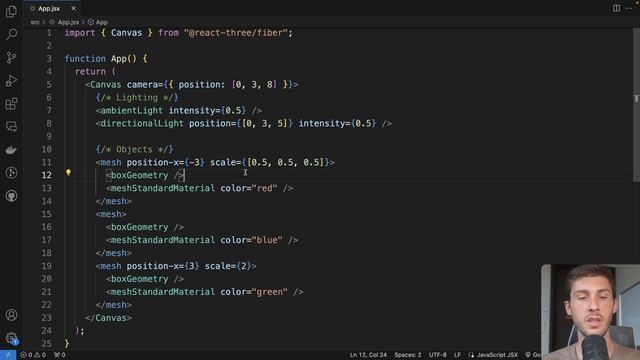
Task: Open the Accounts menu icon
Action: 11,315
